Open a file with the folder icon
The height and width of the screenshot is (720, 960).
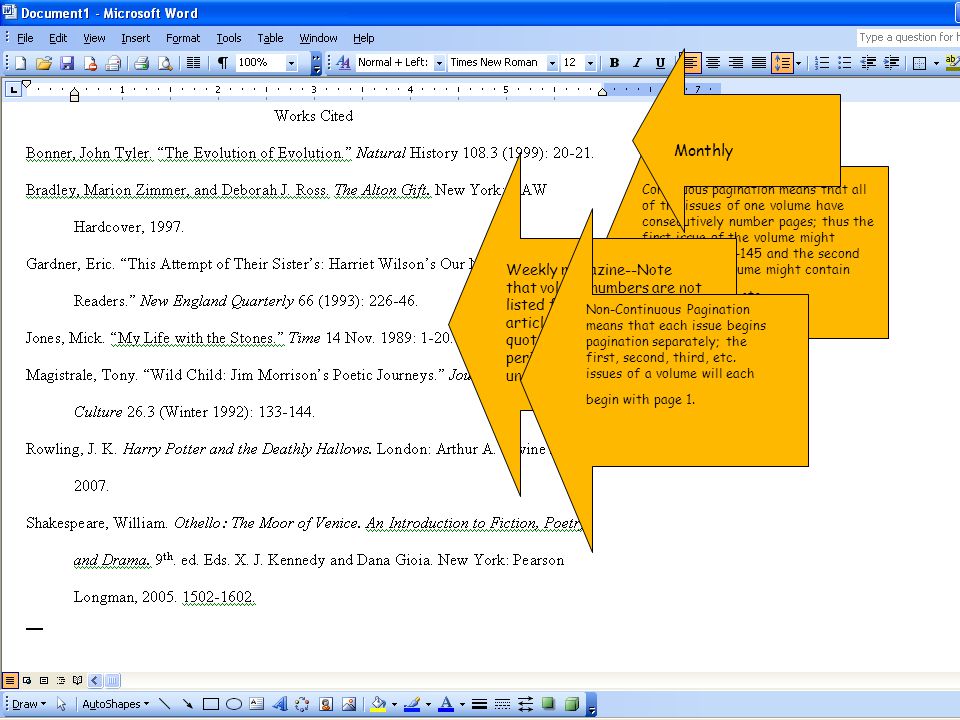point(43,63)
